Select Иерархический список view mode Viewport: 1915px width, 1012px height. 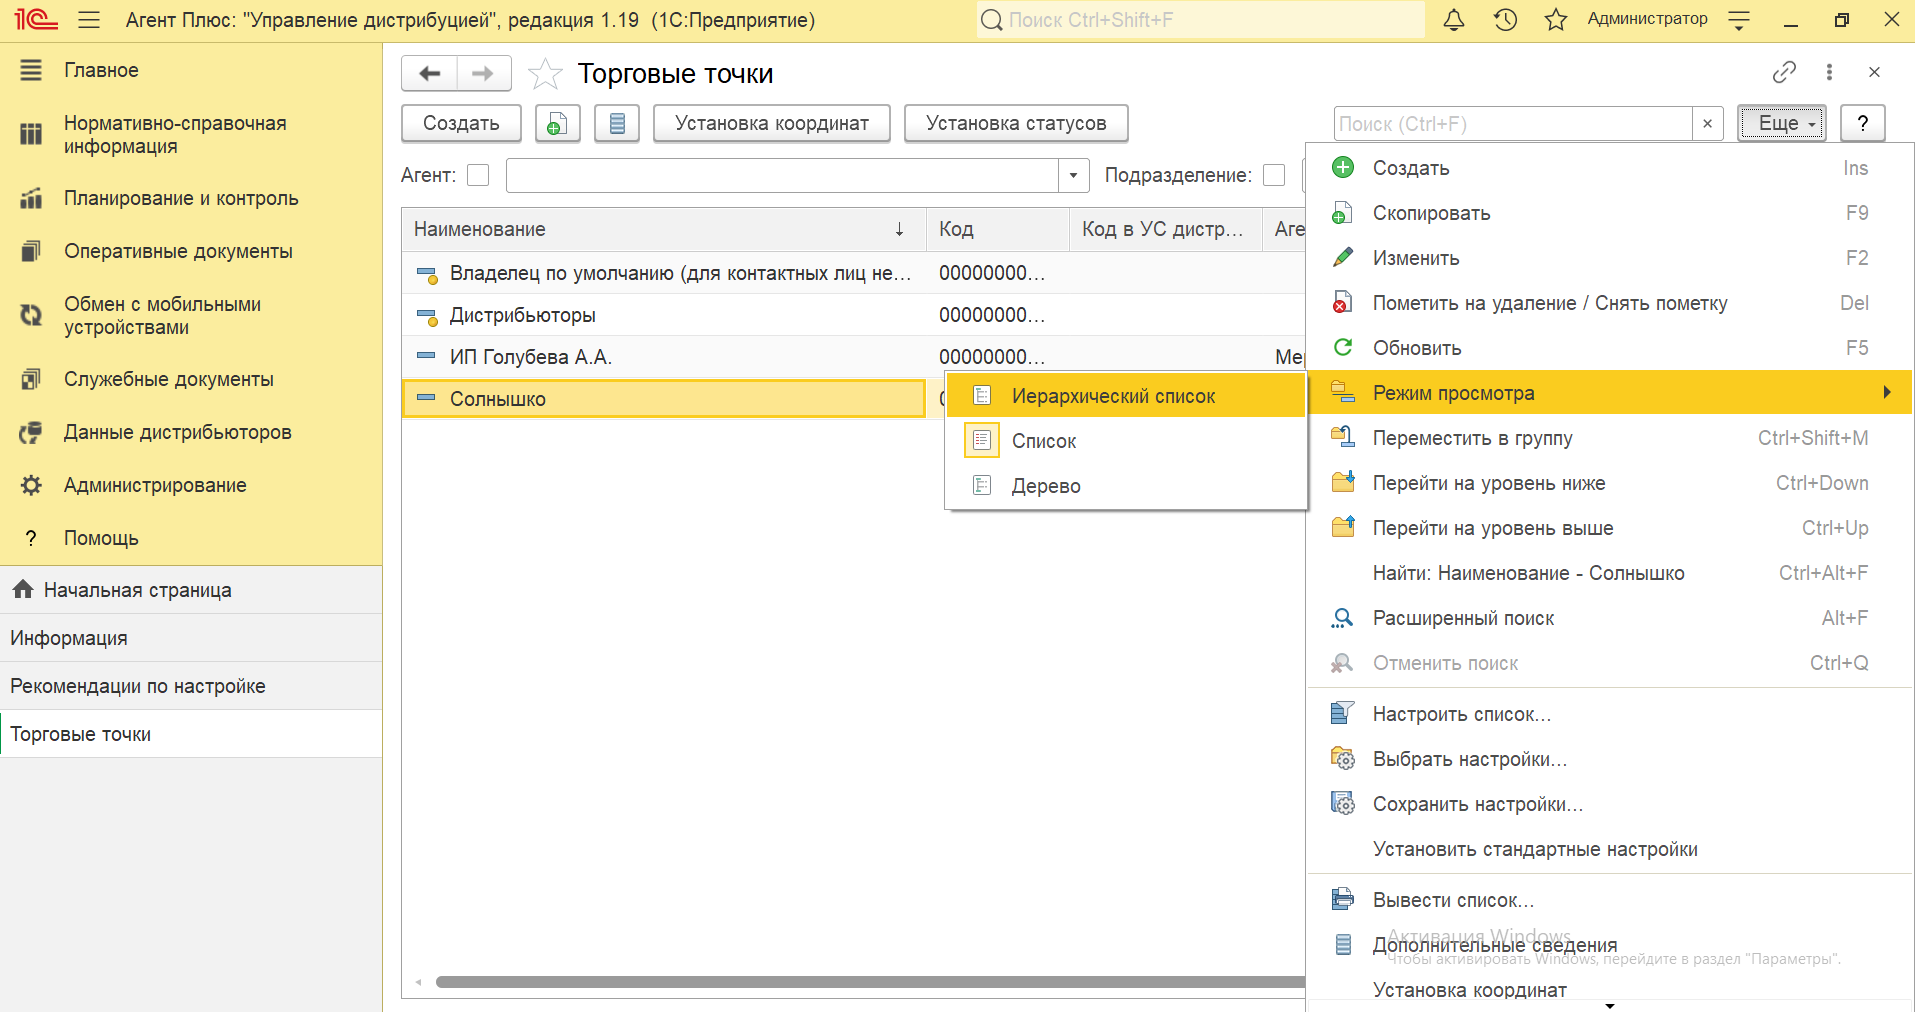pyautogui.click(x=1126, y=396)
